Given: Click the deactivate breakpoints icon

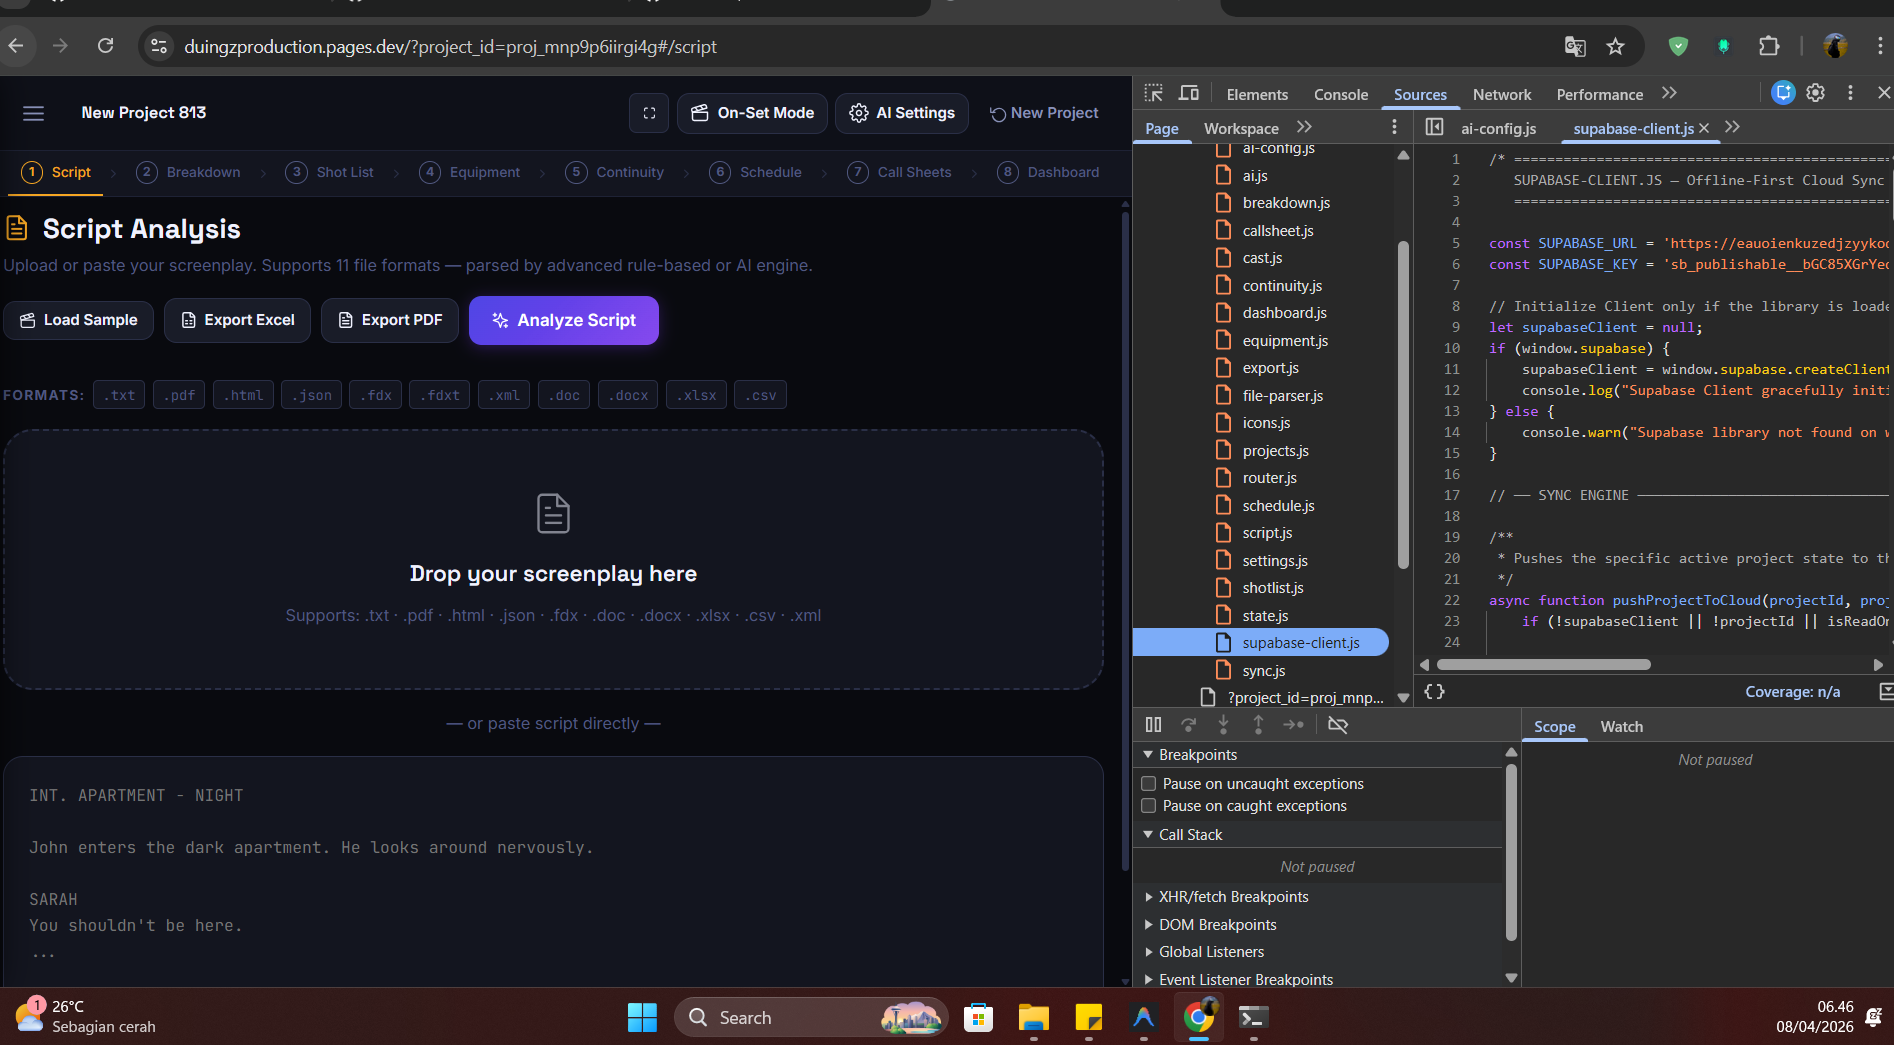Looking at the screenshot, I should tap(1337, 725).
